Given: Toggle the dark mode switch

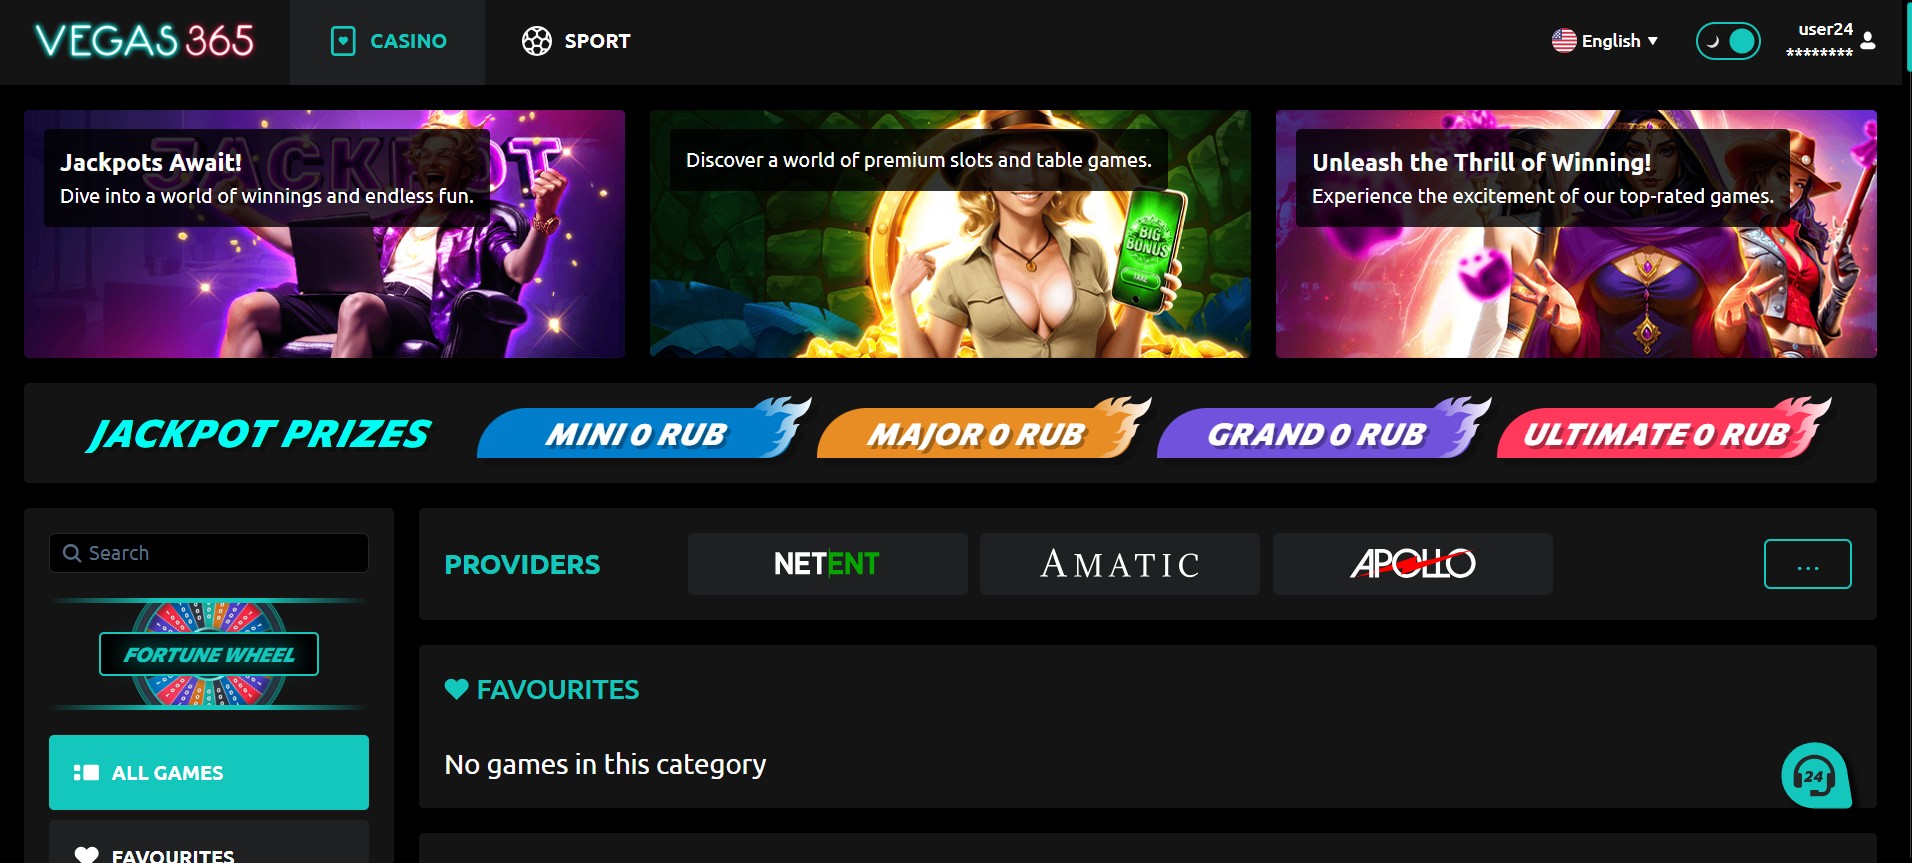Looking at the screenshot, I should [x=1728, y=41].
